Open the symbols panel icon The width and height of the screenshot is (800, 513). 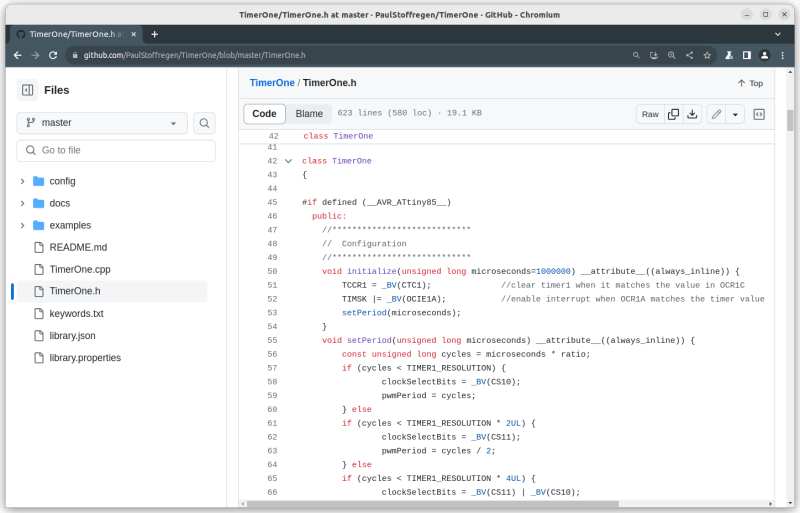point(759,114)
